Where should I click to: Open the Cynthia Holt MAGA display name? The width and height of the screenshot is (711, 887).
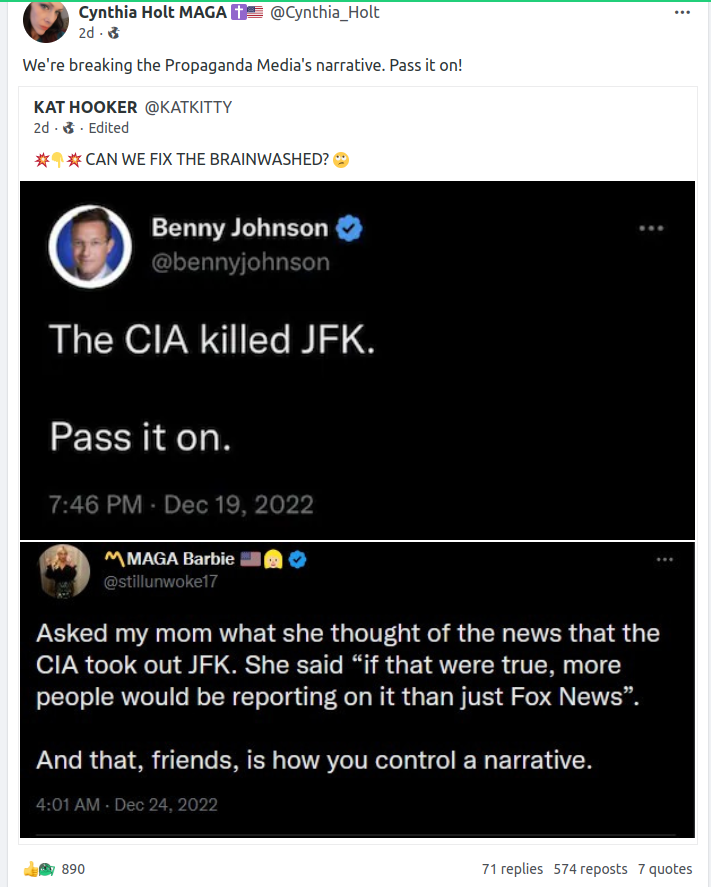coord(154,13)
